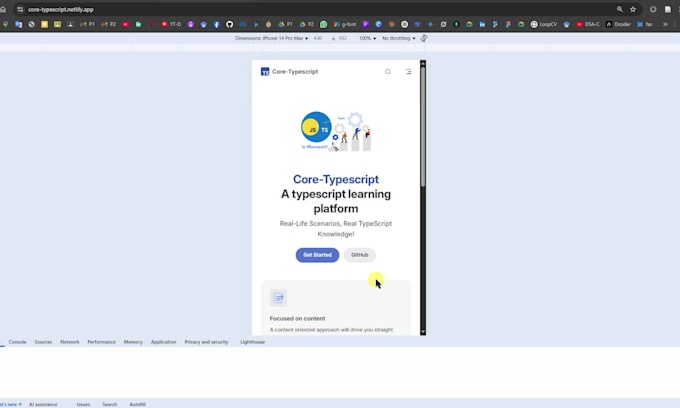Viewport: 680px width, 408px height.
Task: Show more bookmarks with the chevron
Action: 665,24
